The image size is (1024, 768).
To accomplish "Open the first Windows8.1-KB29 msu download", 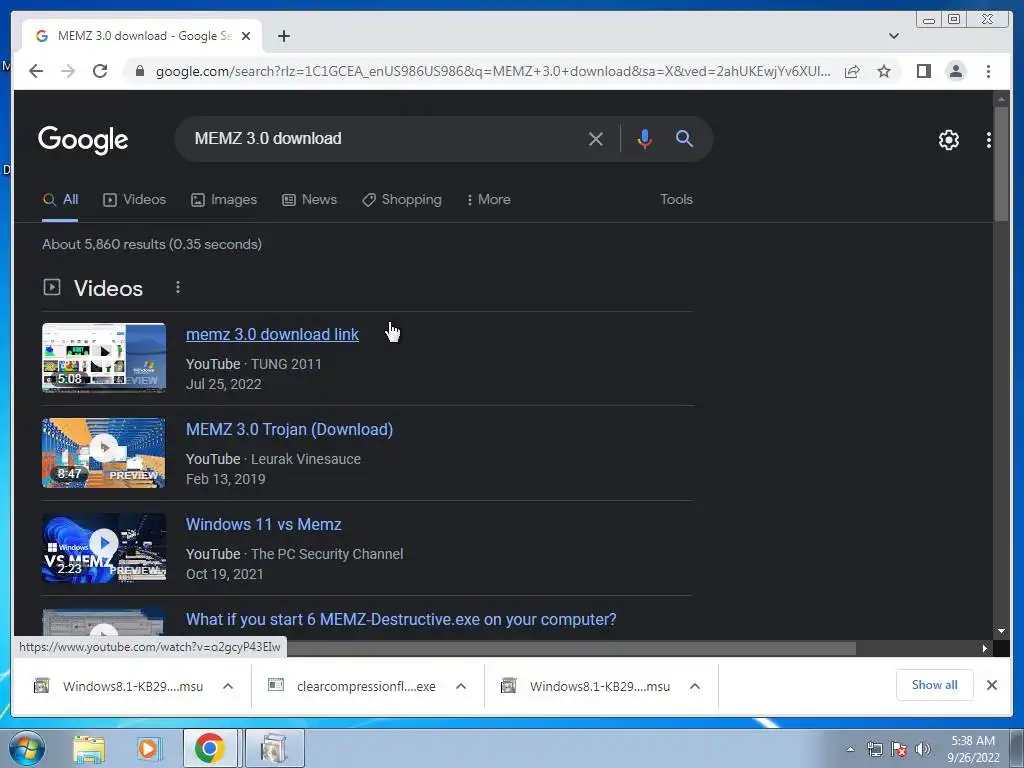I will (120, 686).
